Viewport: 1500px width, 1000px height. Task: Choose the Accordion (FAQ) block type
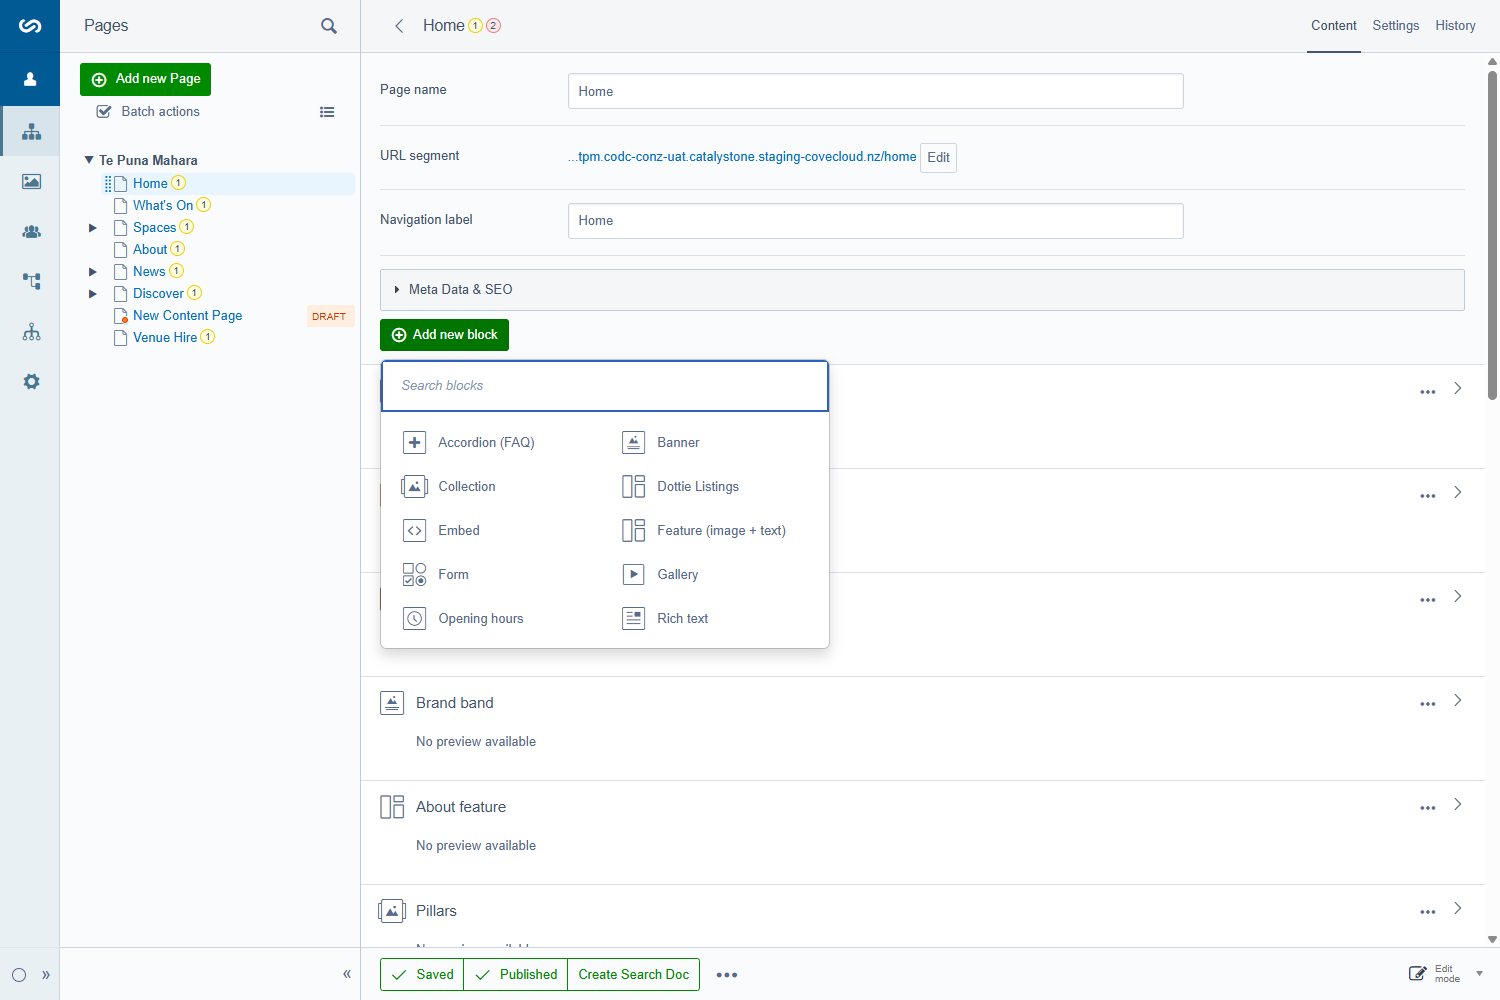pyautogui.click(x=468, y=442)
